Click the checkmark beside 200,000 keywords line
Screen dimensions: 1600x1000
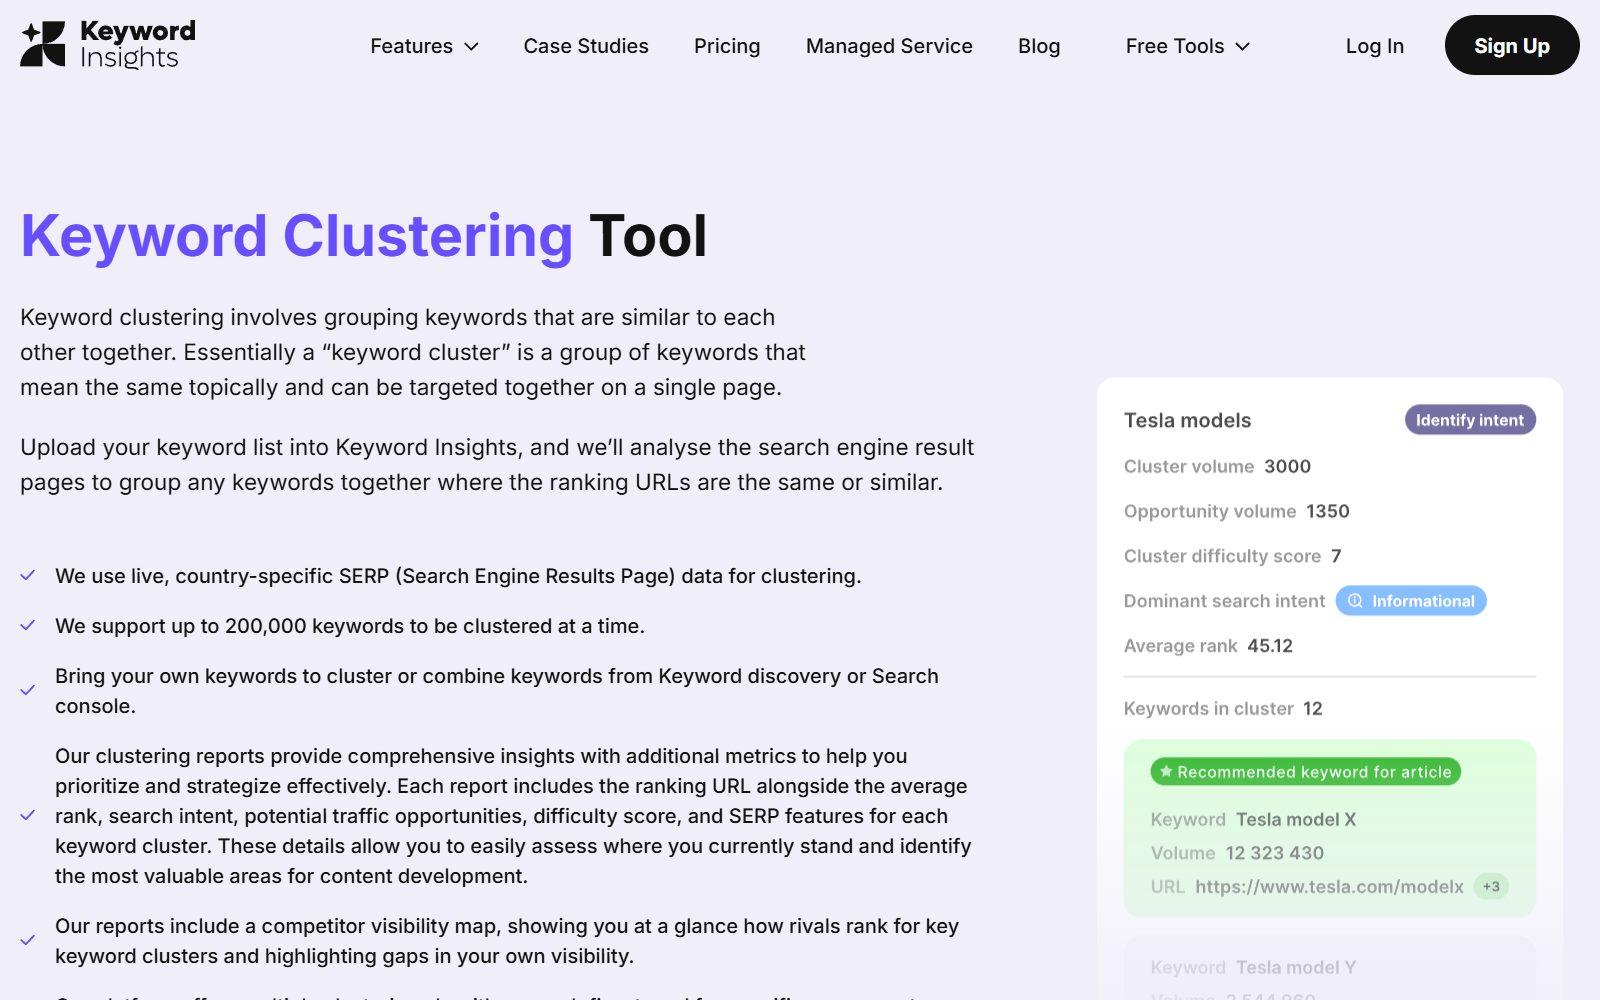28,626
